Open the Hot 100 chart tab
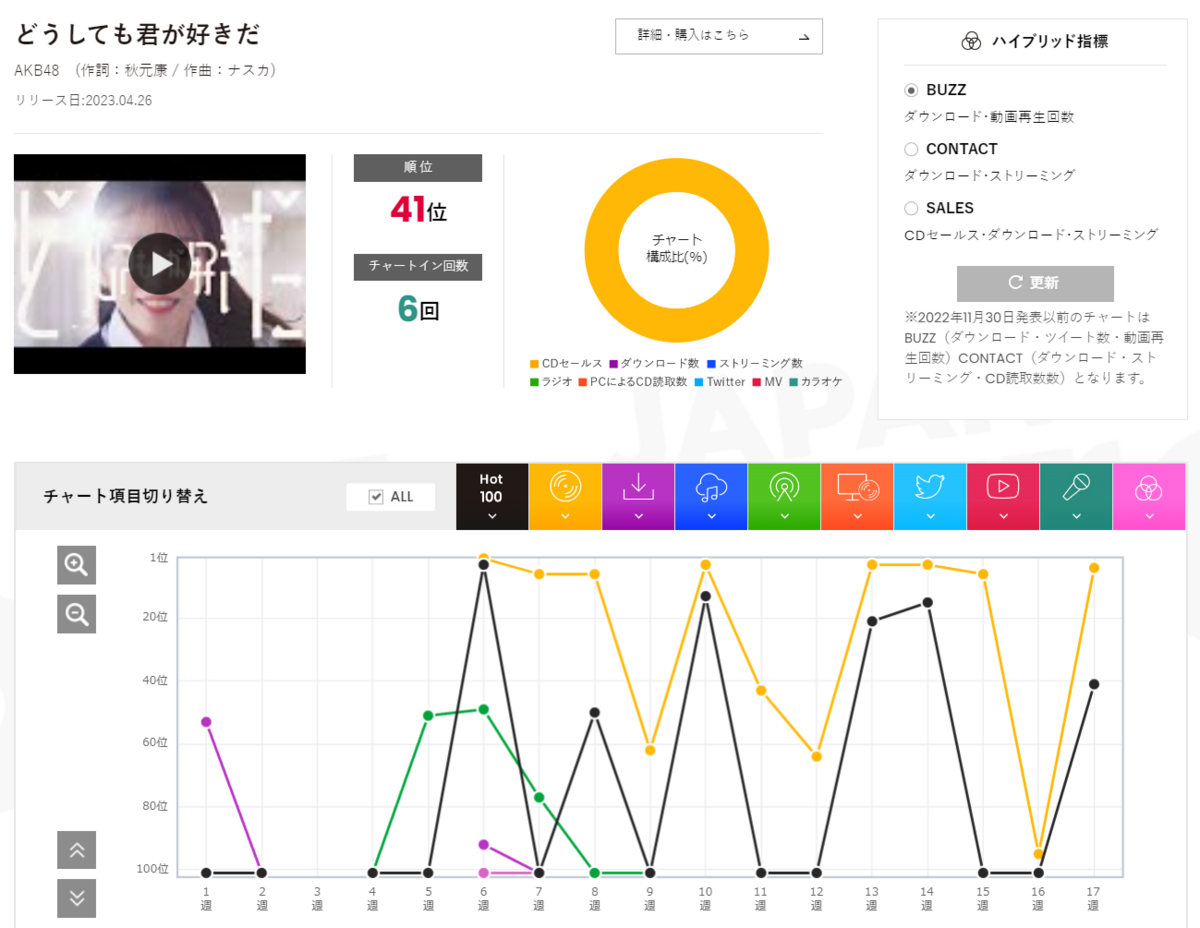 pyautogui.click(x=491, y=497)
